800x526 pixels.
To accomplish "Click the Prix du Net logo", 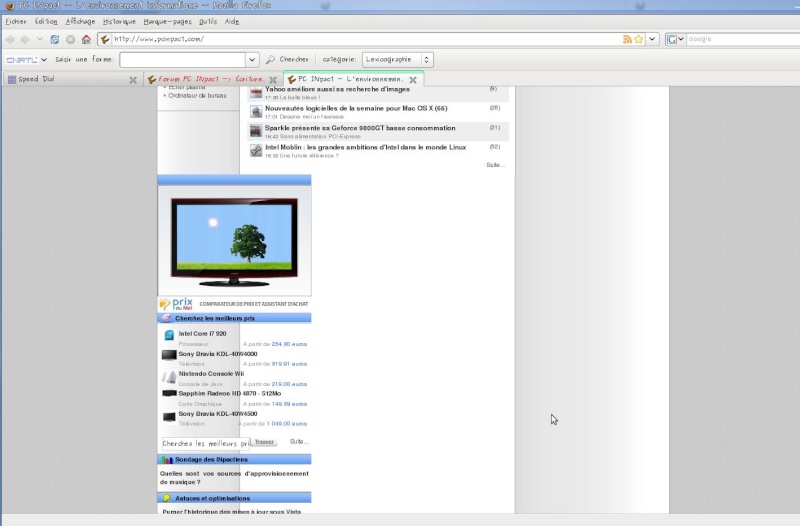I will point(176,304).
